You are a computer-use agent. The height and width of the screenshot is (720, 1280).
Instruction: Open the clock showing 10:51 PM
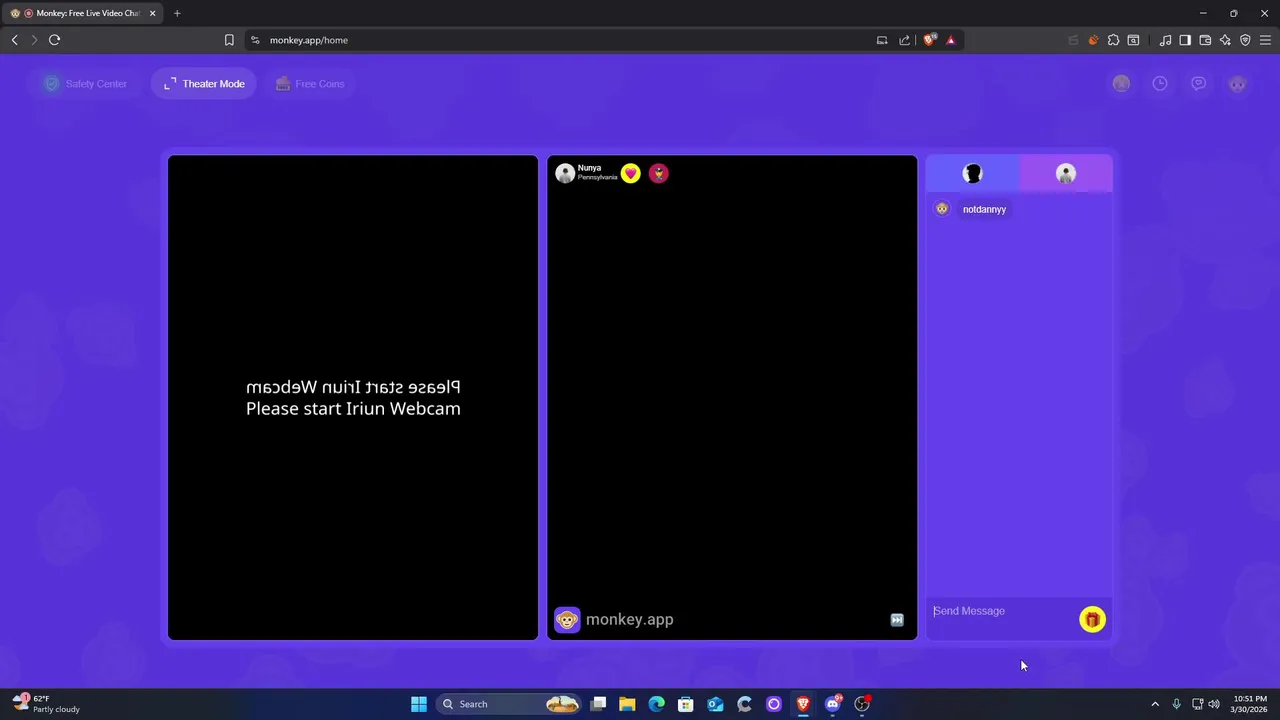(x=1250, y=704)
